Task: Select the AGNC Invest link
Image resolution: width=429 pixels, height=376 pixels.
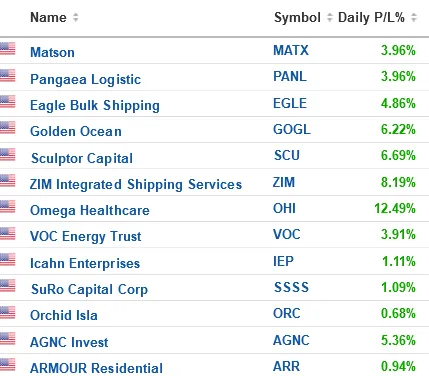Action: (69, 342)
